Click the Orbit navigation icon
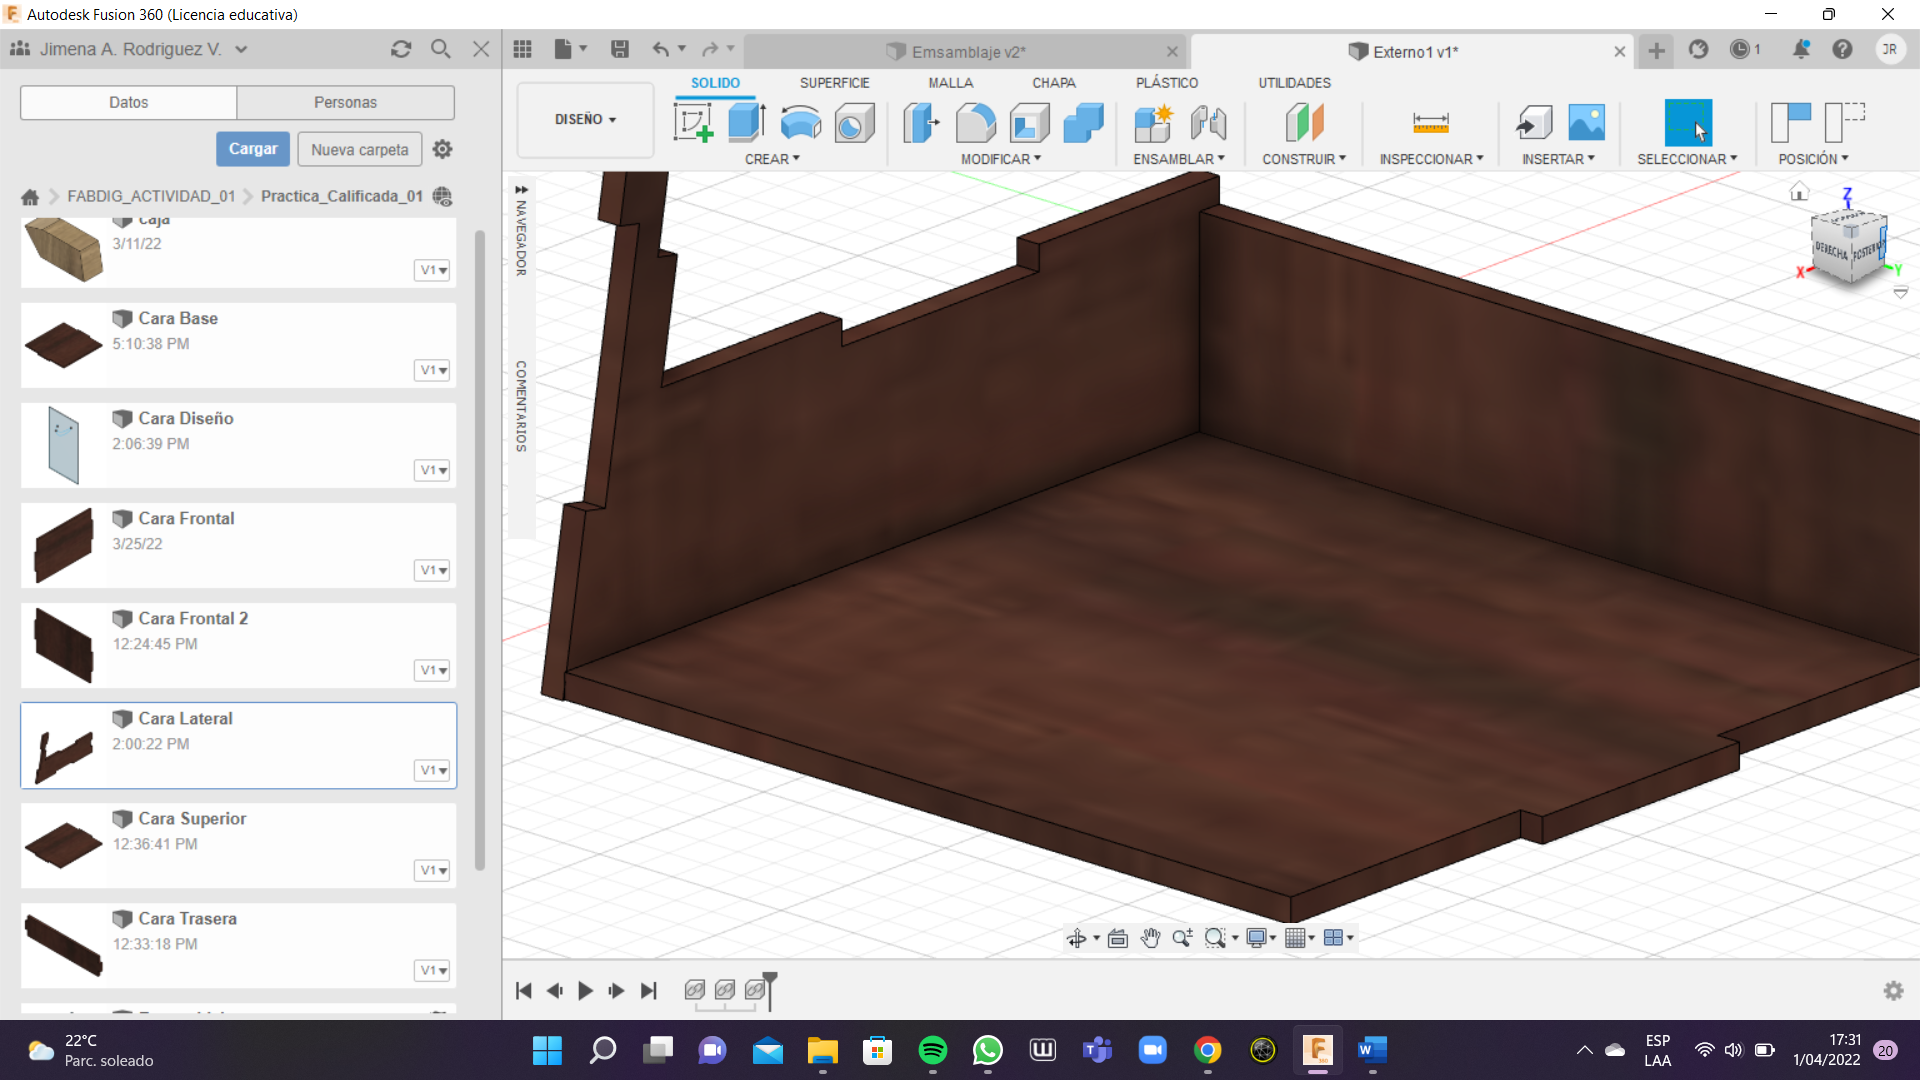Image resolution: width=1920 pixels, height=1080 pixels. (x=1076, y=938)
